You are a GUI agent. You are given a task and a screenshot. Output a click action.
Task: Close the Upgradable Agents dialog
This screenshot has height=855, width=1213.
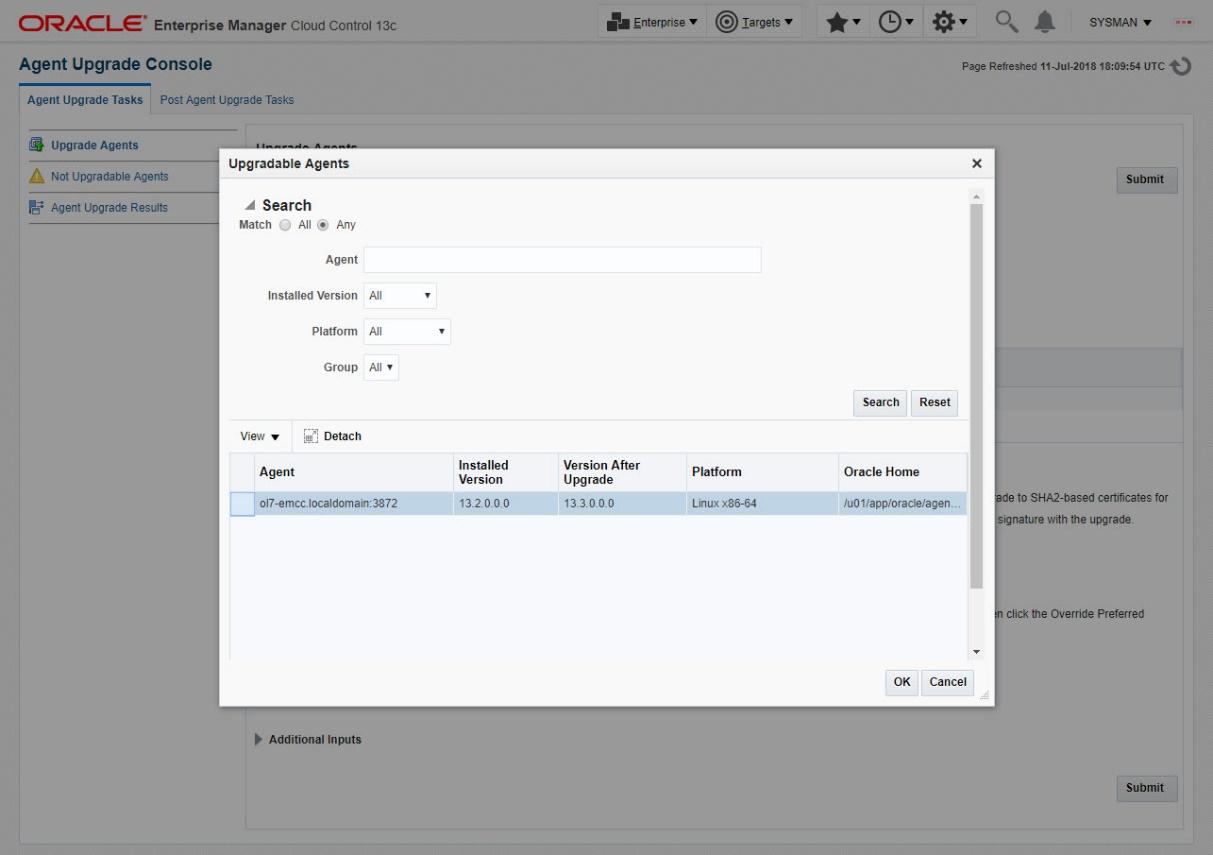[x=977, y=163]
